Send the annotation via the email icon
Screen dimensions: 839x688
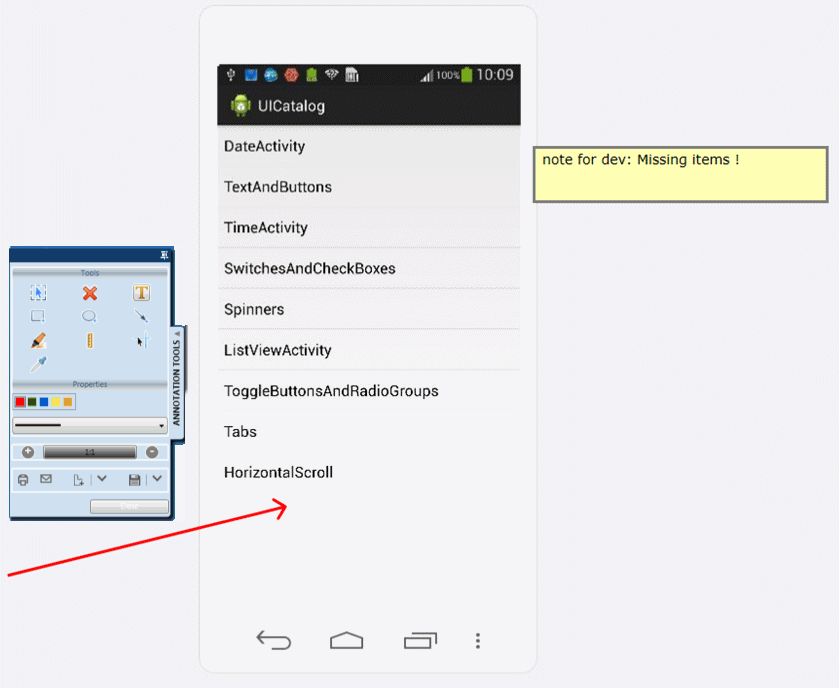[x=46, y=480]
